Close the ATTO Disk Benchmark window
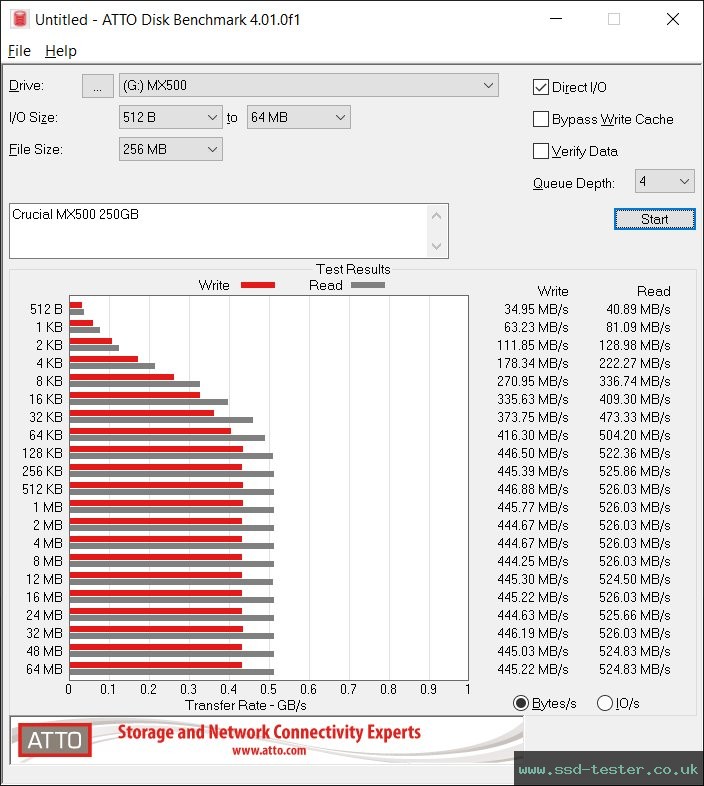The width and height of the screenshot is (704, 786). tap(673, 19)
